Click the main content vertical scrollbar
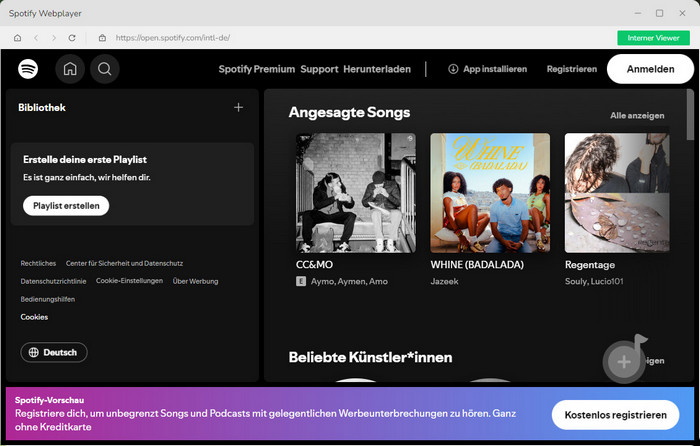700x446 pixels. click(690, 115)
